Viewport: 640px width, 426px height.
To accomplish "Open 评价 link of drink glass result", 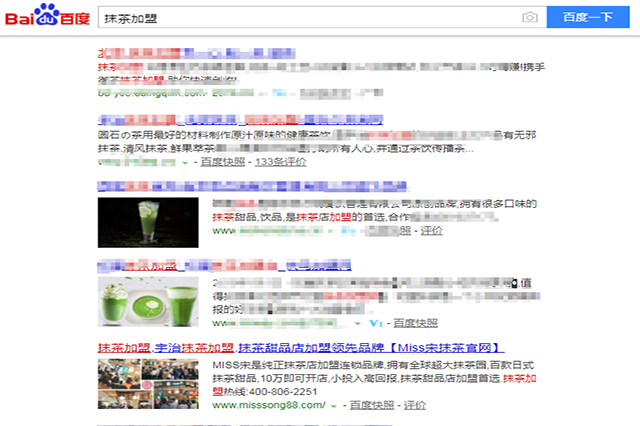I will [x=431, y=231].
